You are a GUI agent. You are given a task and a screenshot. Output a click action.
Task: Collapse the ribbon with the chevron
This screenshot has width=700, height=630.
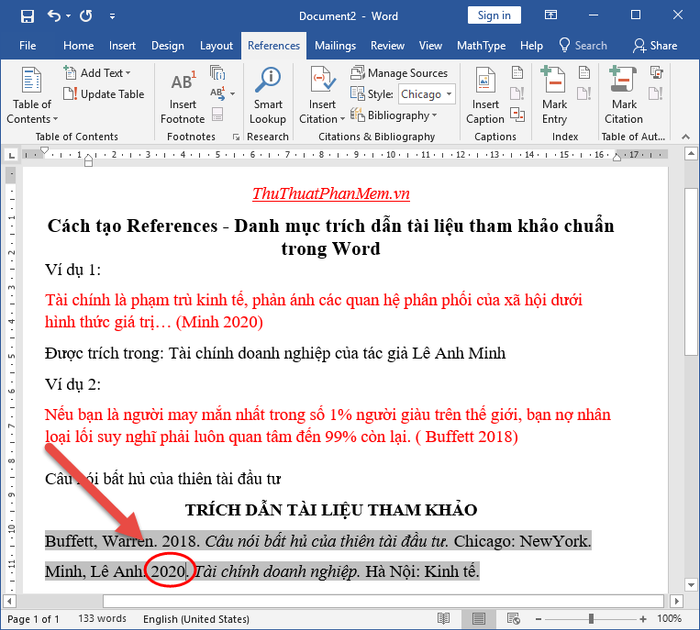click(686, 137)
